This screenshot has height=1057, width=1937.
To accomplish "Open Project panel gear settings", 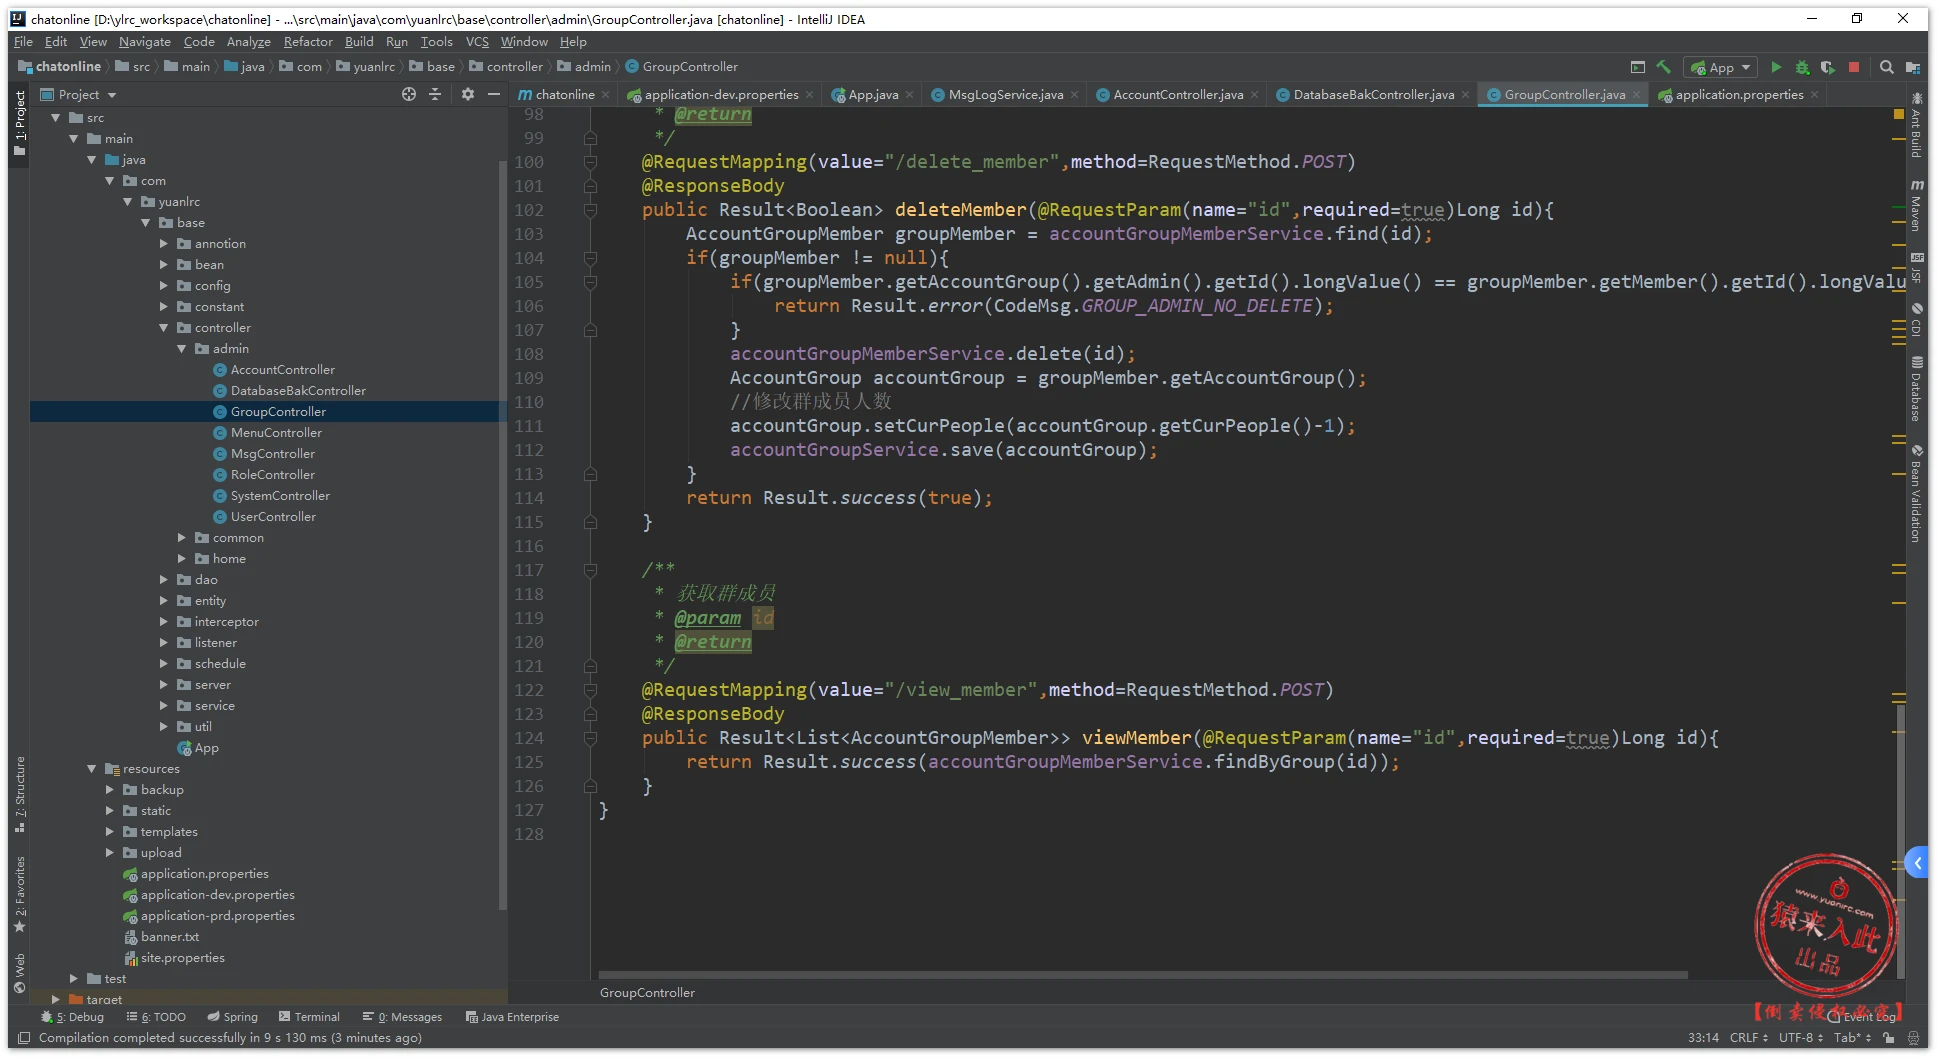I will pos(468,94).
